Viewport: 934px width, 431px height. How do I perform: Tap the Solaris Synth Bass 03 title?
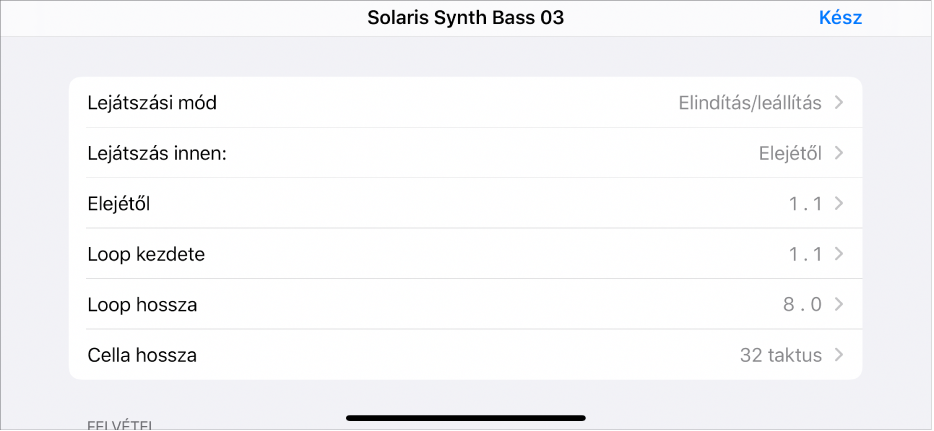466,18
